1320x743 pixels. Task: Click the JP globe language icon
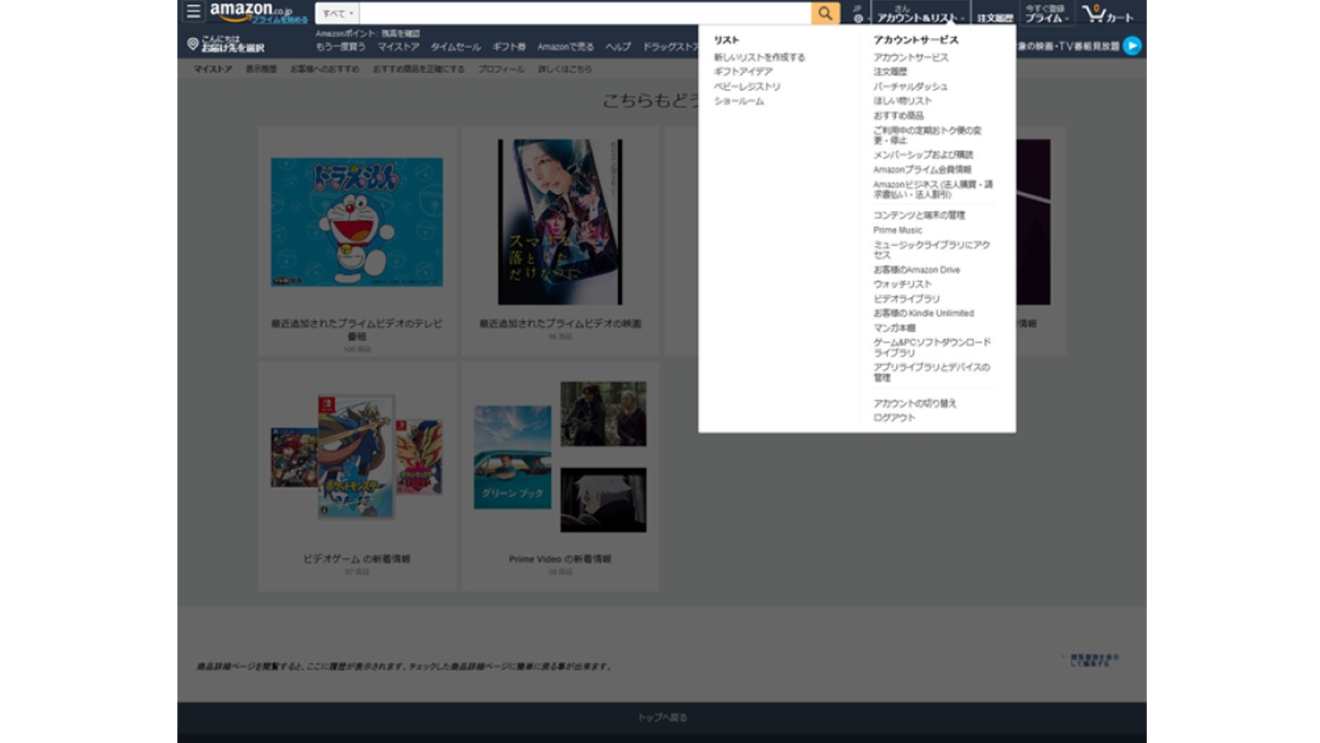pyautogui.click(x=858, y=14)
